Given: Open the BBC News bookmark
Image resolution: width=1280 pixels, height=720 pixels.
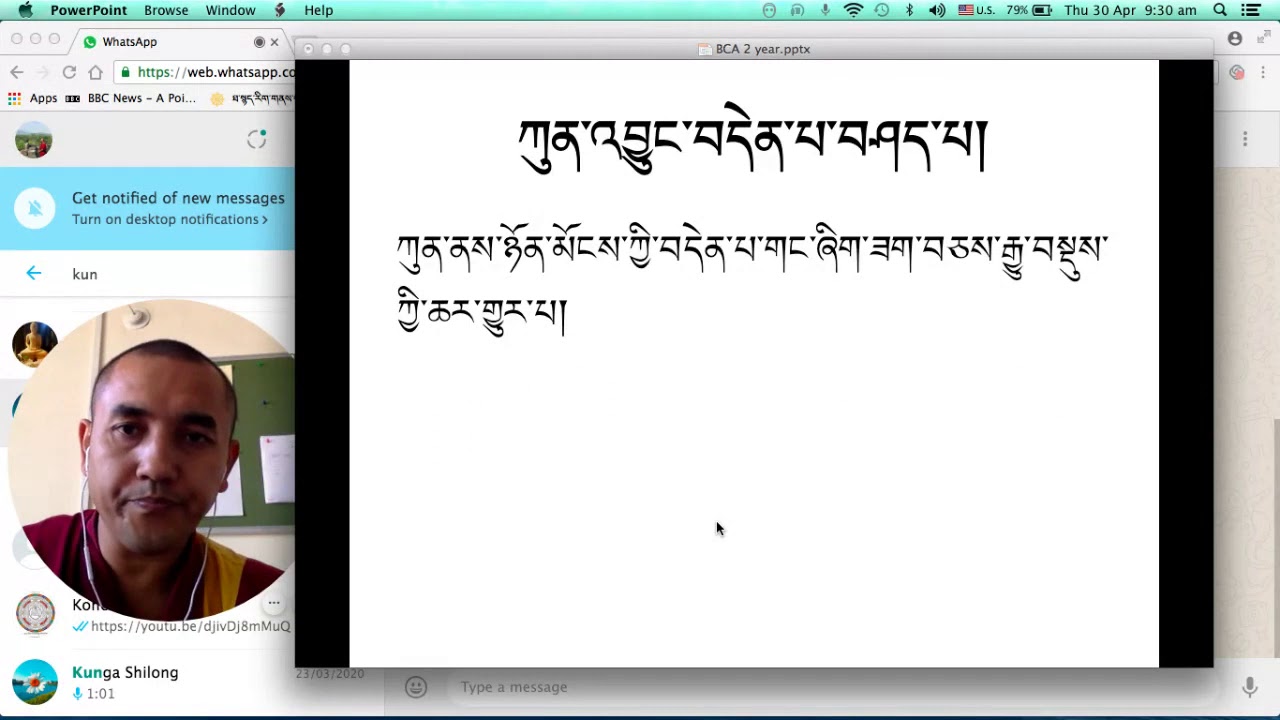Looking at the screenshot, I should [131, 98].
